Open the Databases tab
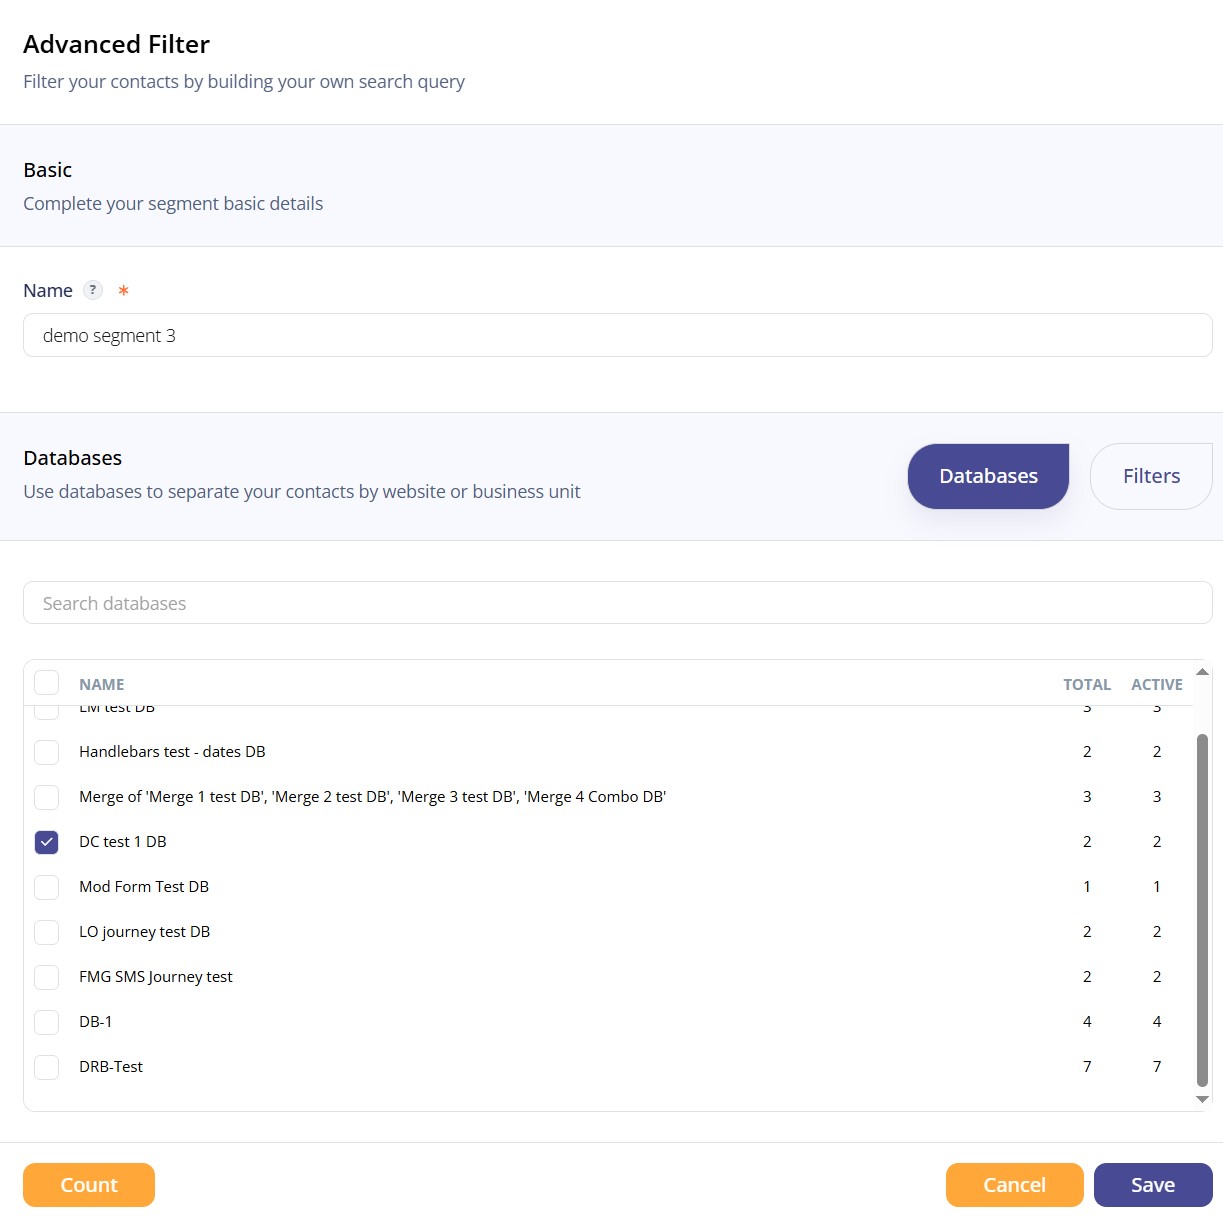The width and height of the screenshot is (1223, 1230). (988, 476)
